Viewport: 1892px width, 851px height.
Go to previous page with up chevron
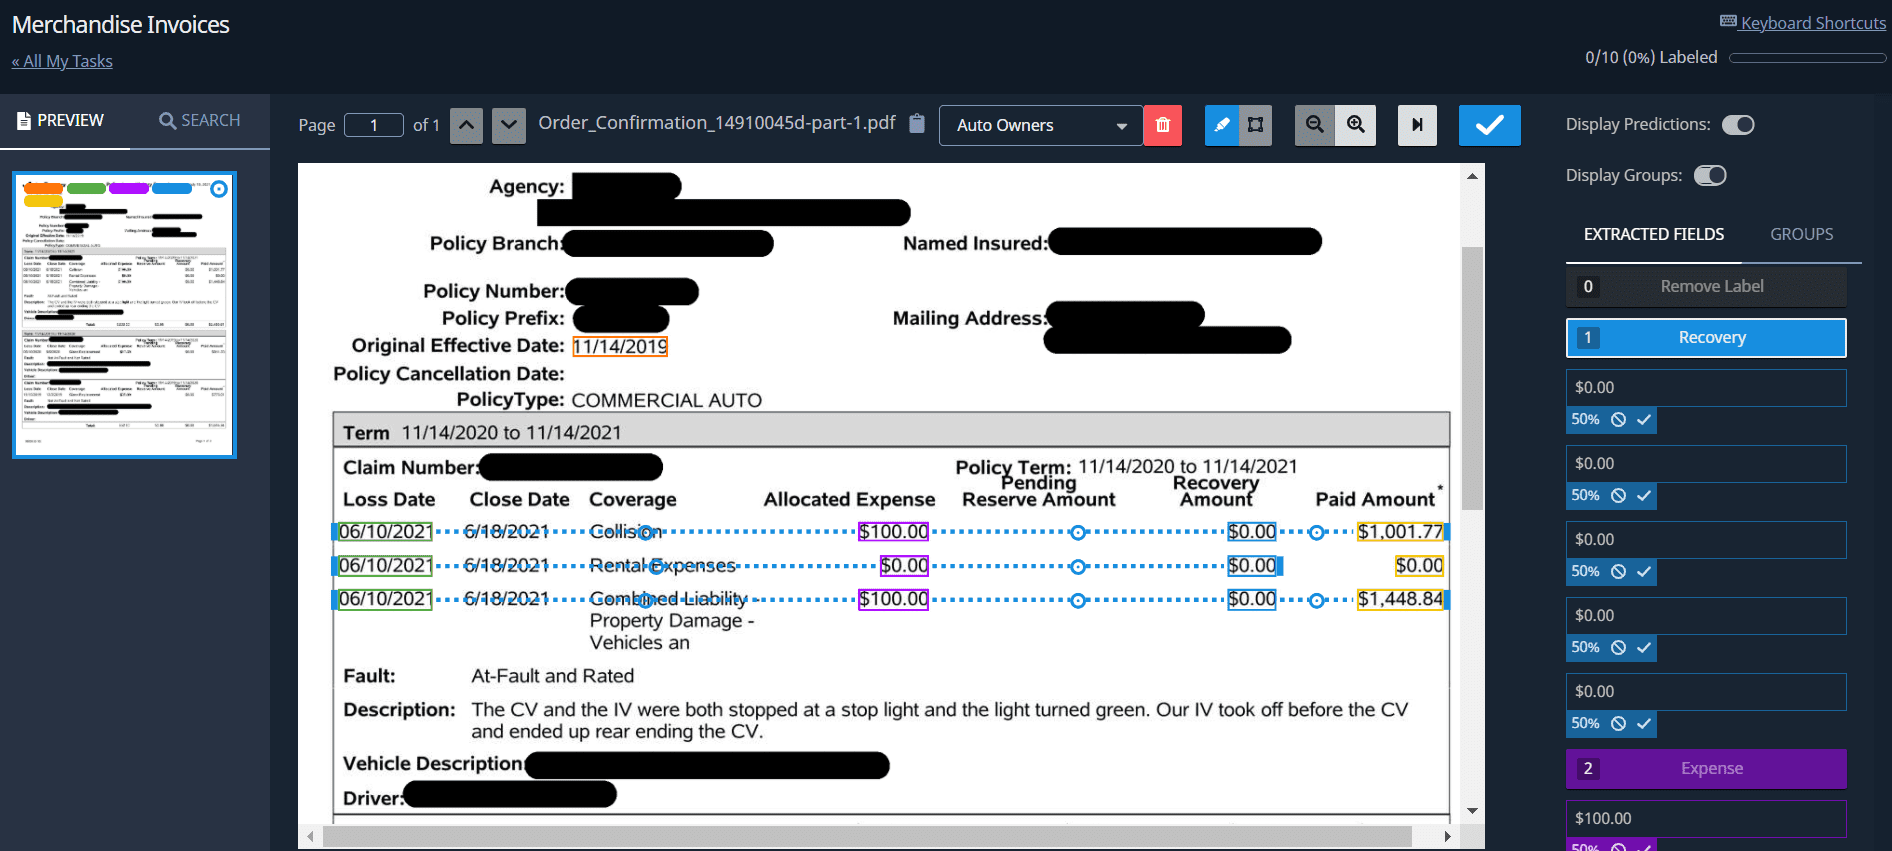(466, 125)
